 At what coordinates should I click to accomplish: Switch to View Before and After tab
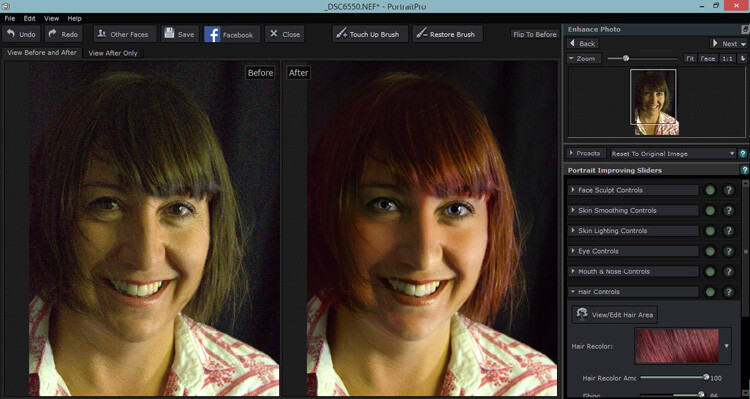(x=42, y=53)
